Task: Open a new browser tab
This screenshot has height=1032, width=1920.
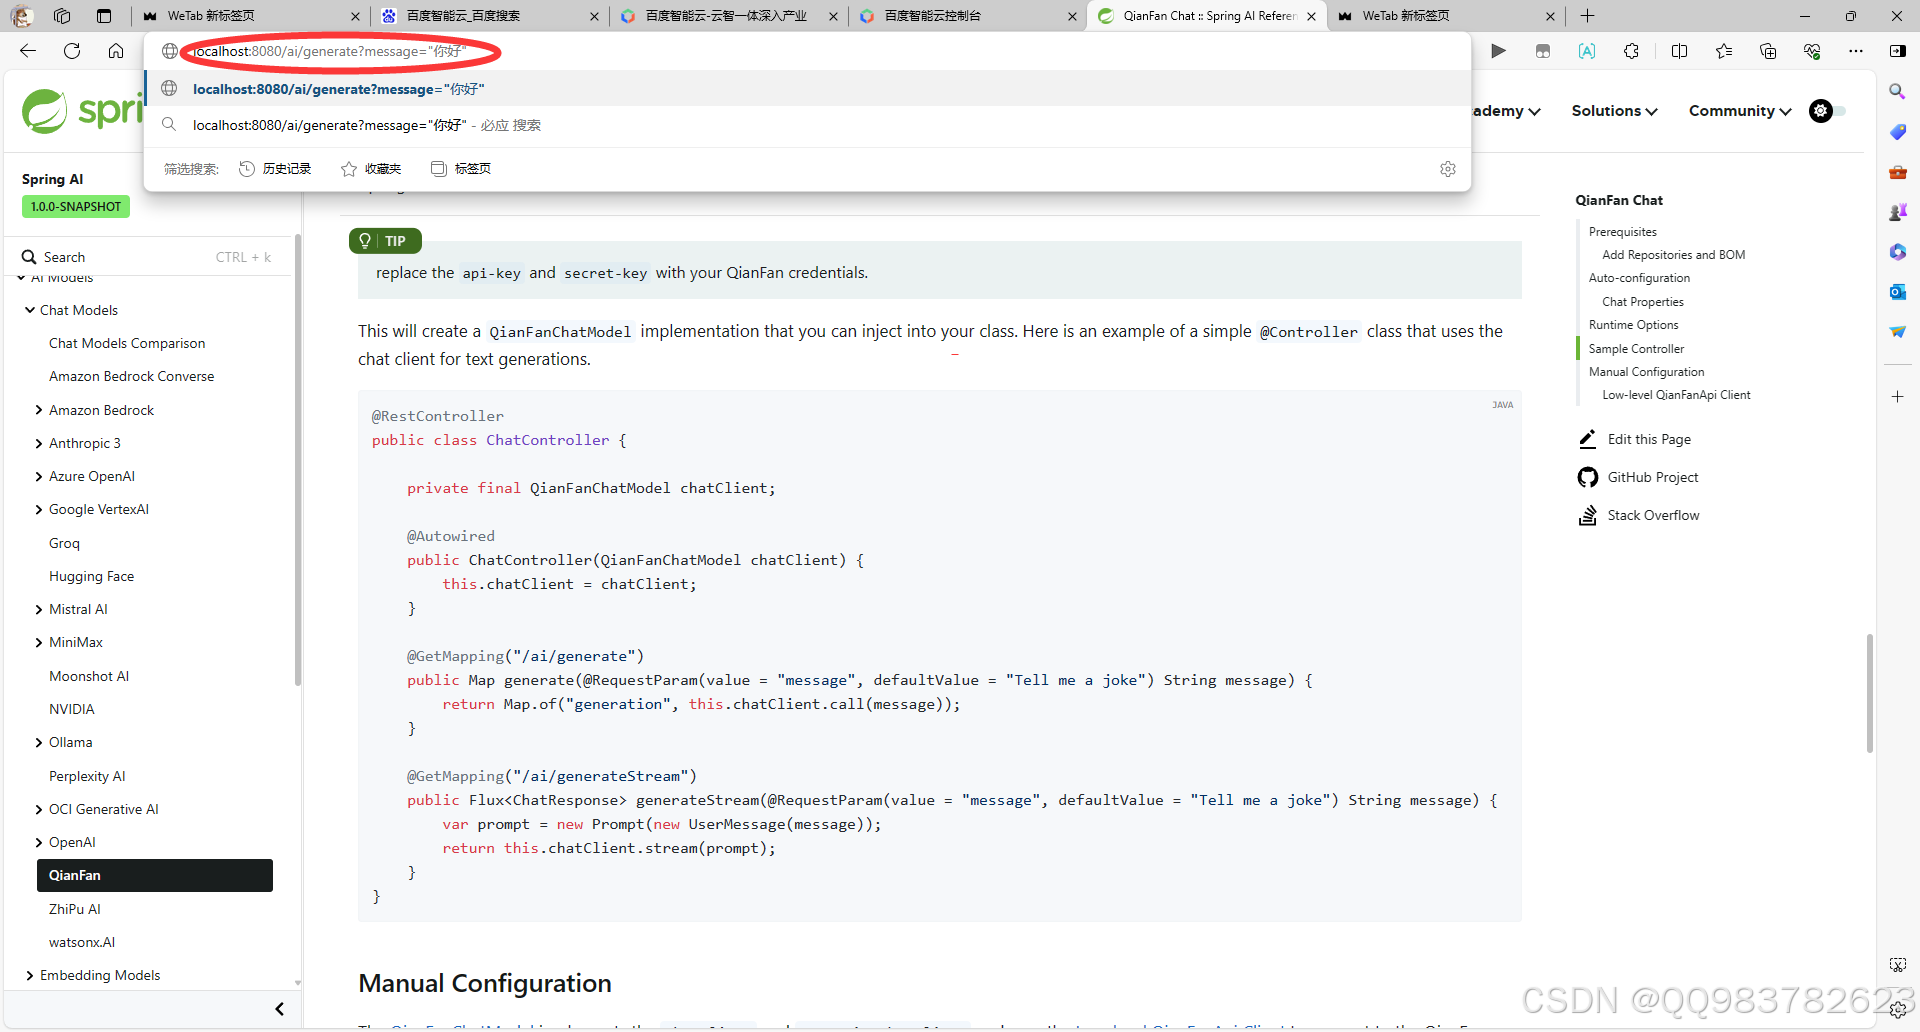Action: pos(1587,16)
